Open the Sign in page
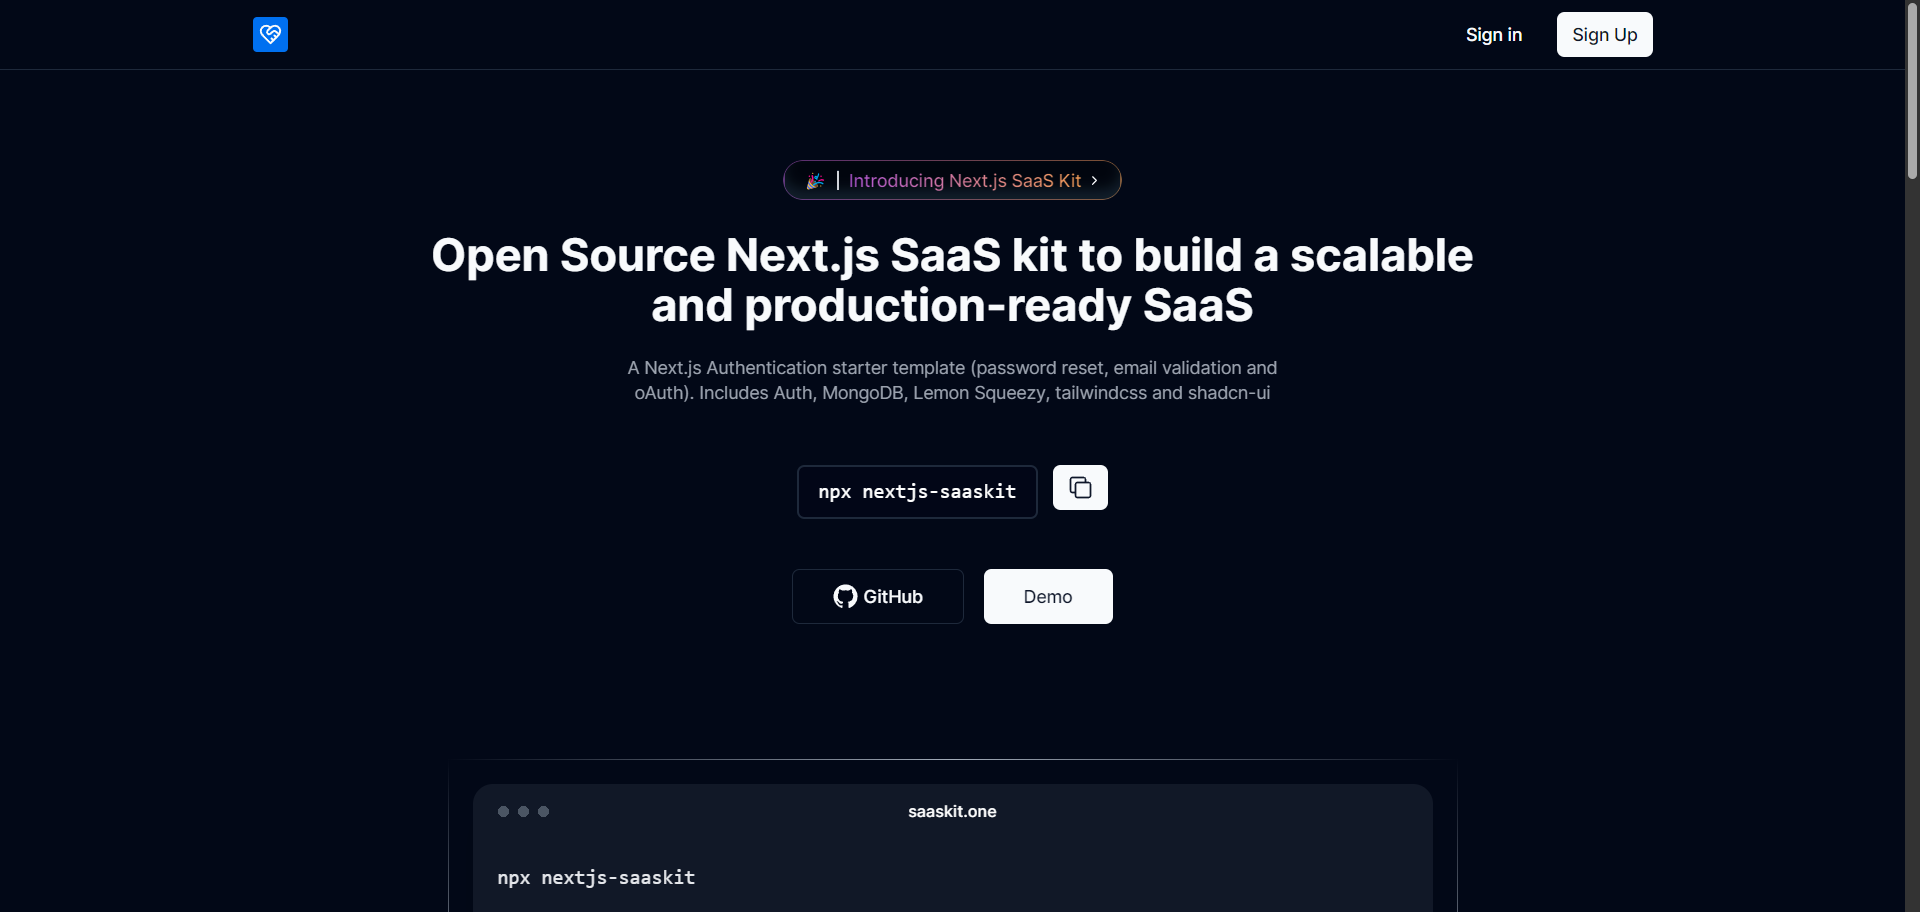Image resolution: width=1920 pixels, height=912 pixels. click(x=1492, y=34)
